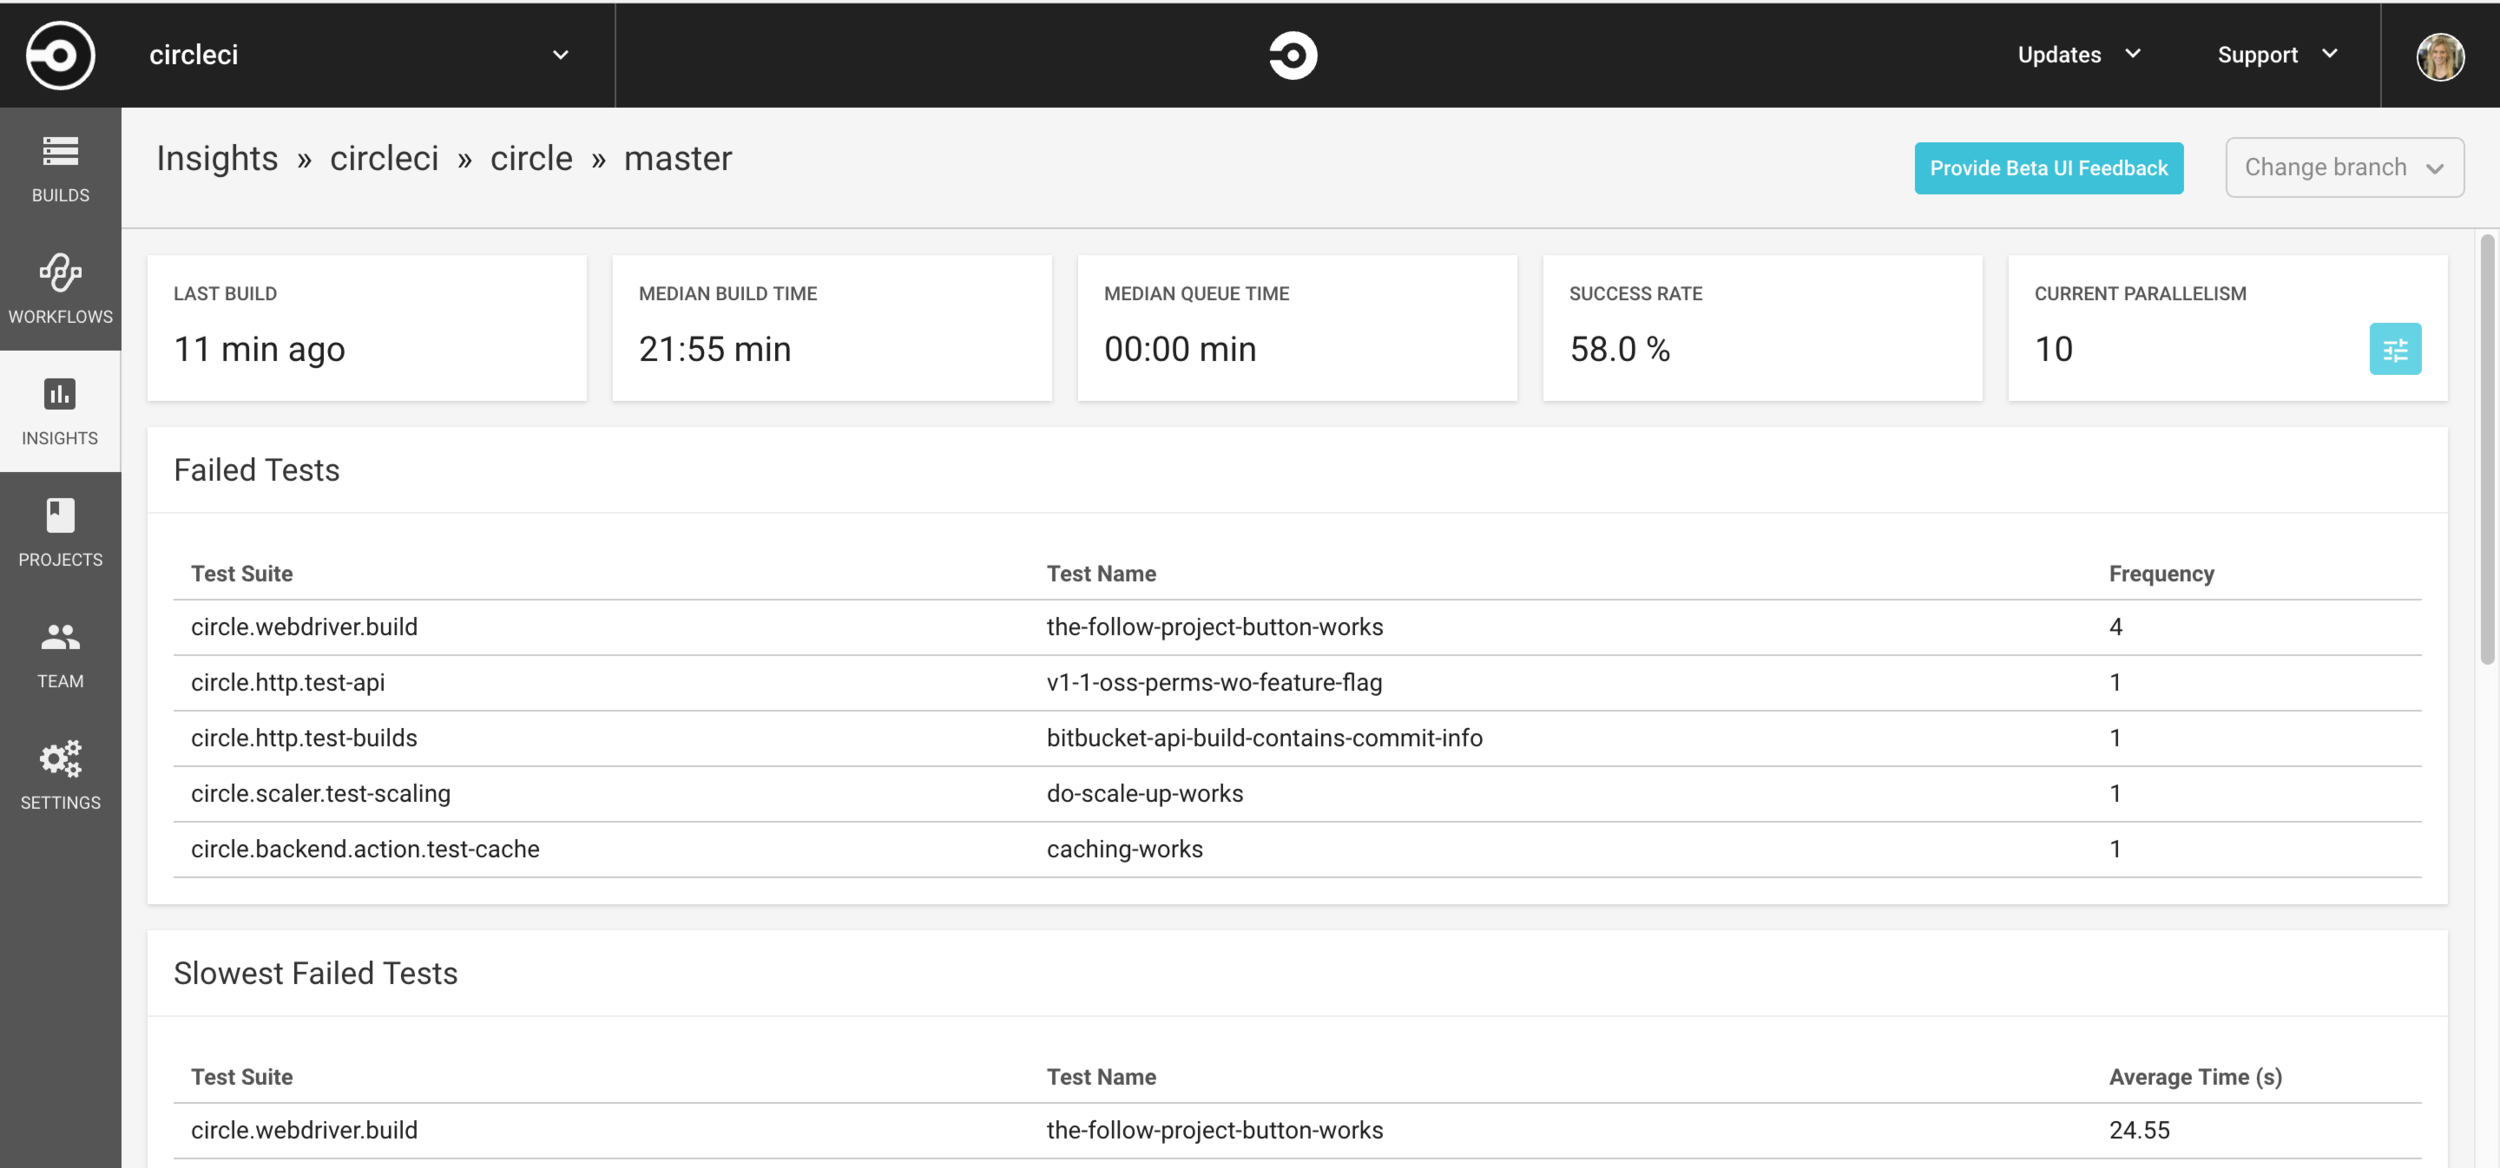Open Settings gear in the sidebar
2500x1168 pixels.
(60, 775)
